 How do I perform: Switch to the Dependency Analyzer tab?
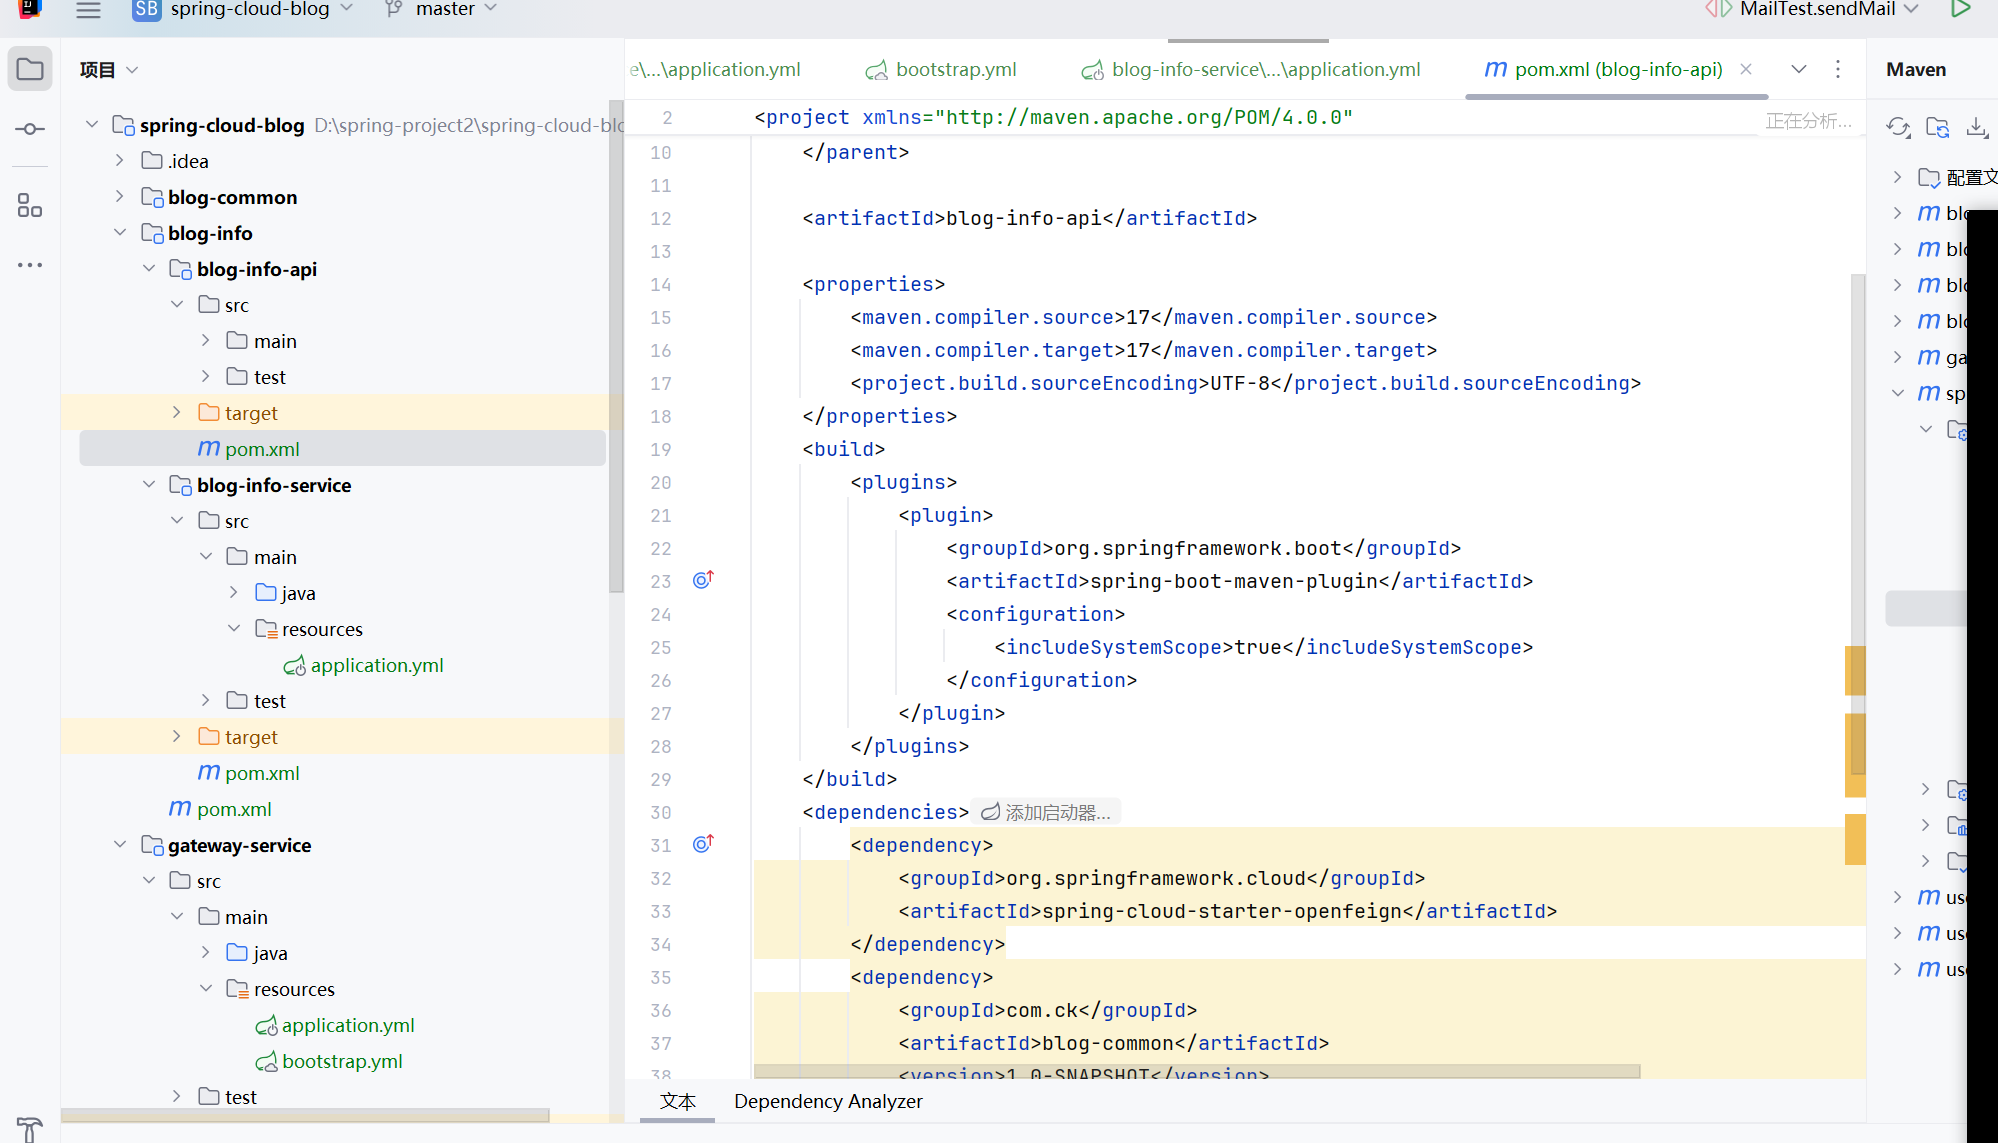pyautogui.click(x=828, y=1101)
